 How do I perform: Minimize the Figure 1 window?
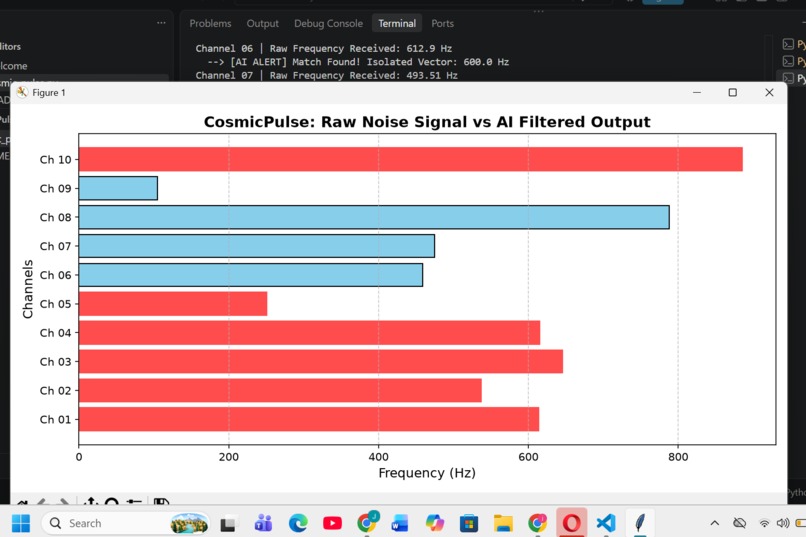click(x=697, y=92)
